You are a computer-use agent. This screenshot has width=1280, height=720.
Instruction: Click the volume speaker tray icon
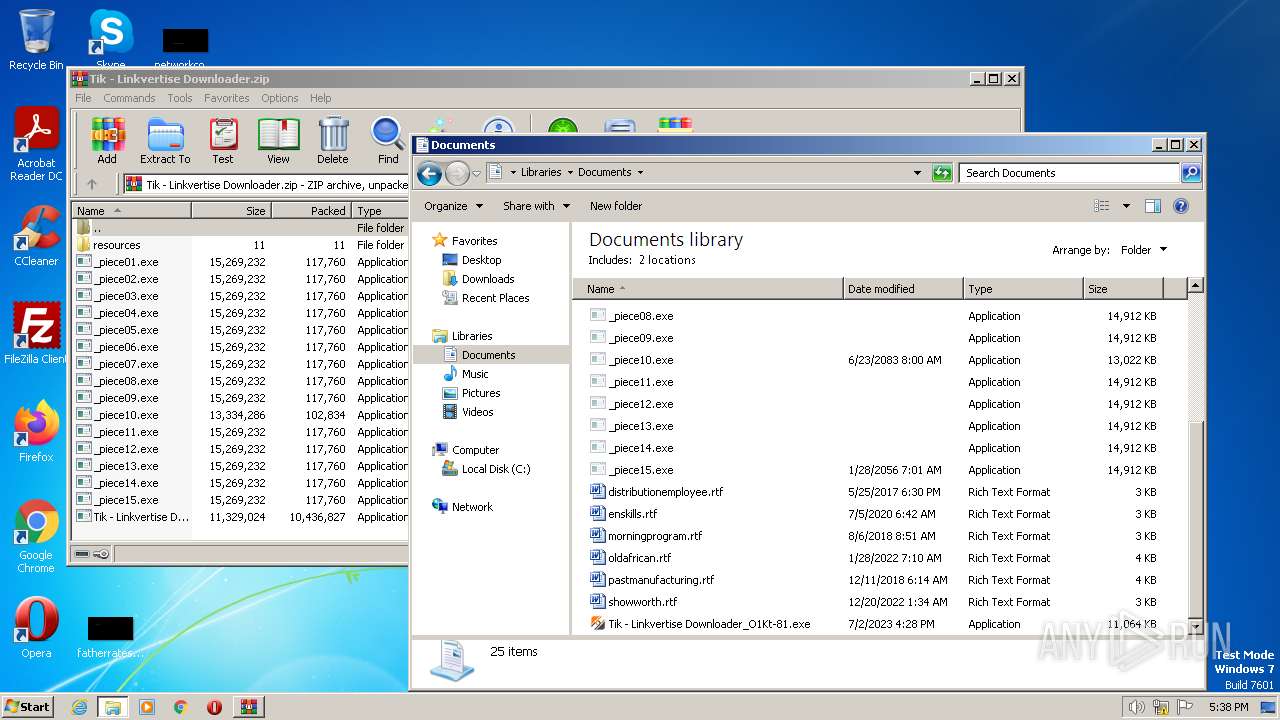[x=1136, y=707]
